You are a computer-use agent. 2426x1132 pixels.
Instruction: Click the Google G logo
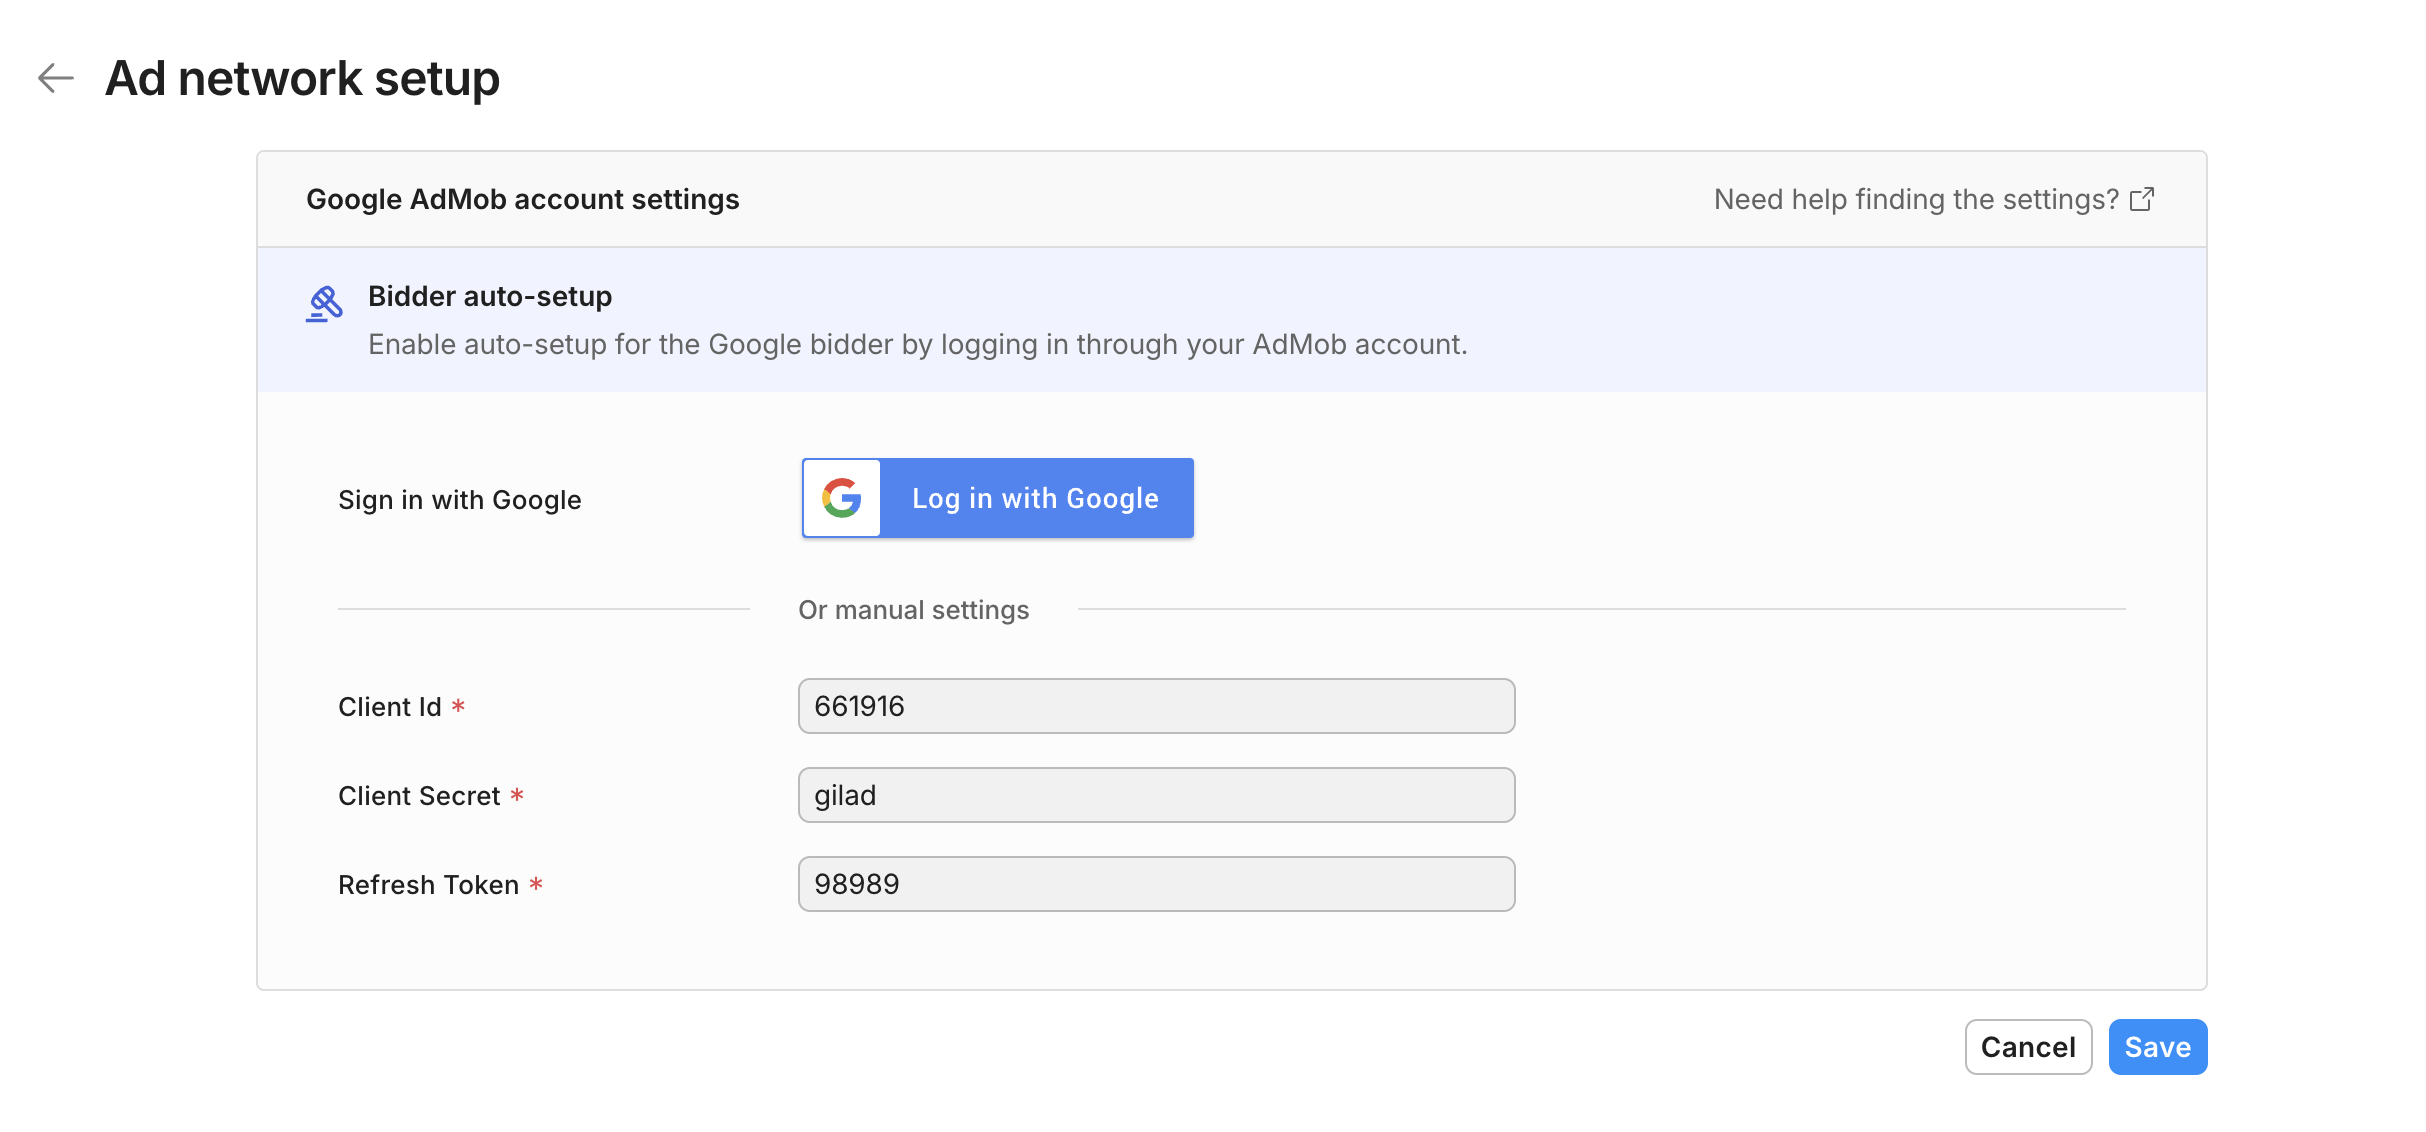coord(842,498)
